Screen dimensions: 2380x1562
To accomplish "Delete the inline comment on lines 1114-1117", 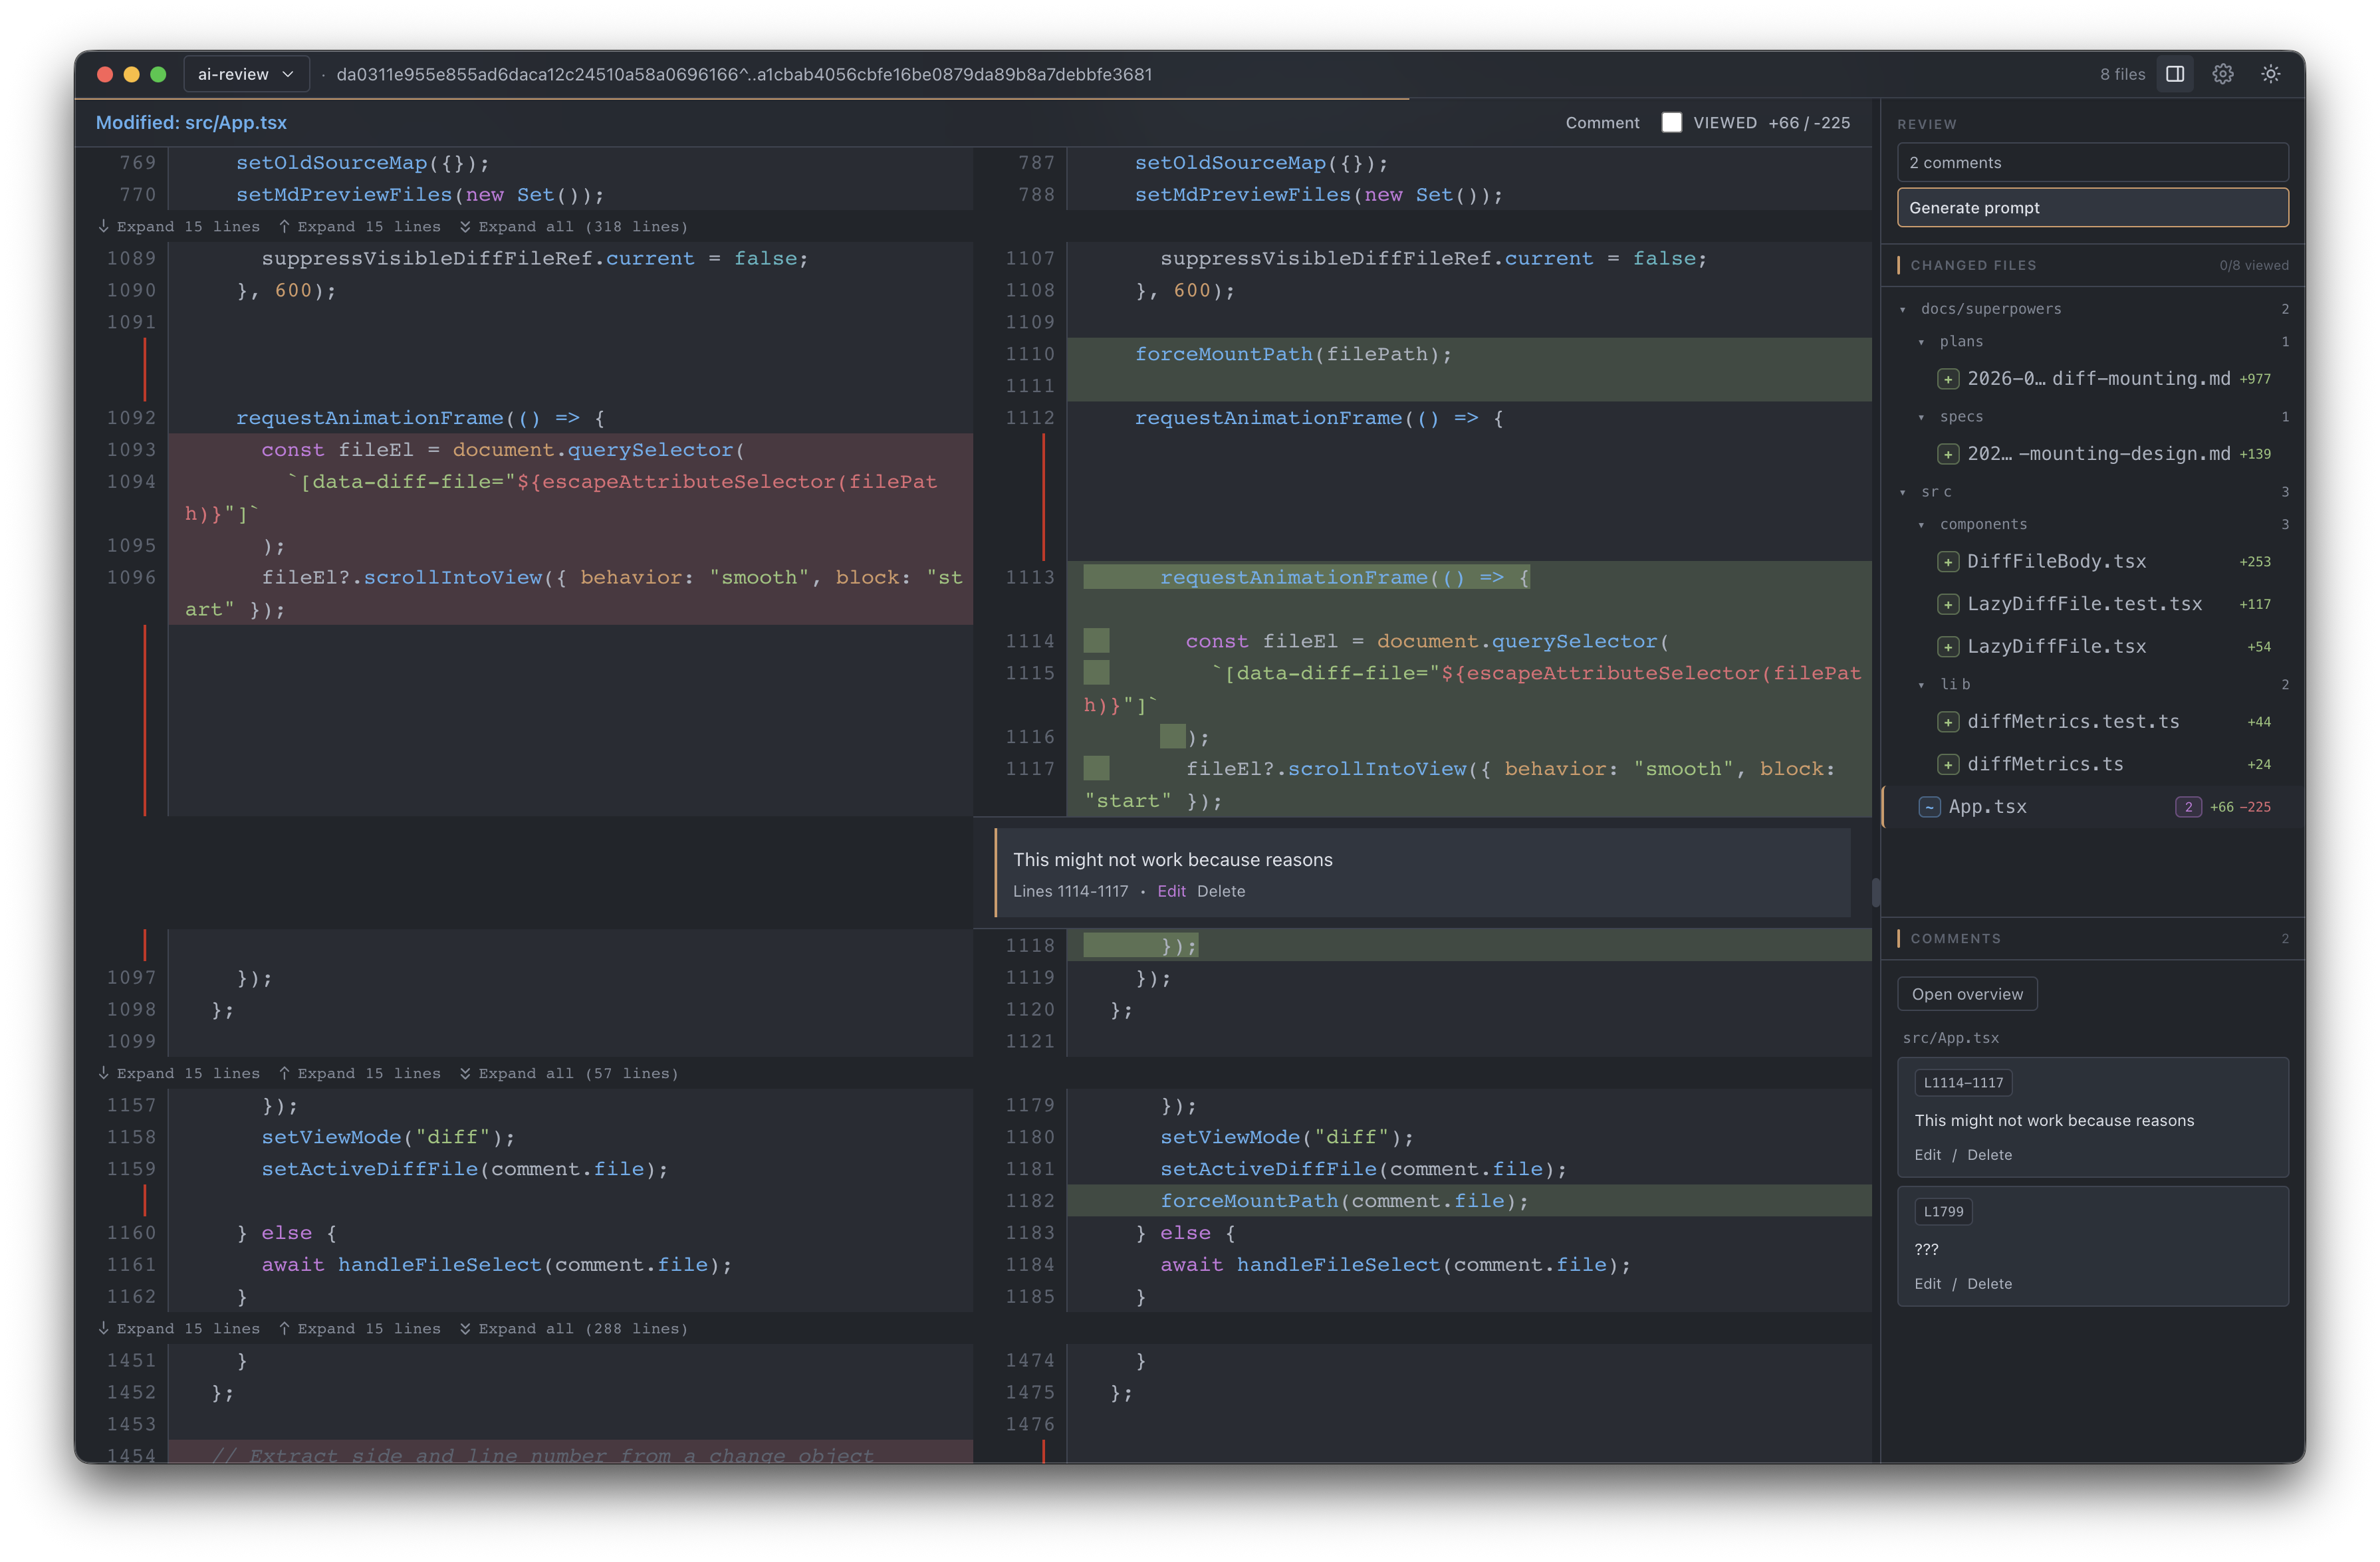I will pos(1221,891).
